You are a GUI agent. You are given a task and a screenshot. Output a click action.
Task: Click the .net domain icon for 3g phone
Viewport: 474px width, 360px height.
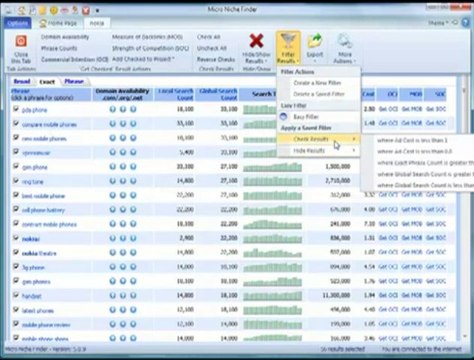[133, 267]
